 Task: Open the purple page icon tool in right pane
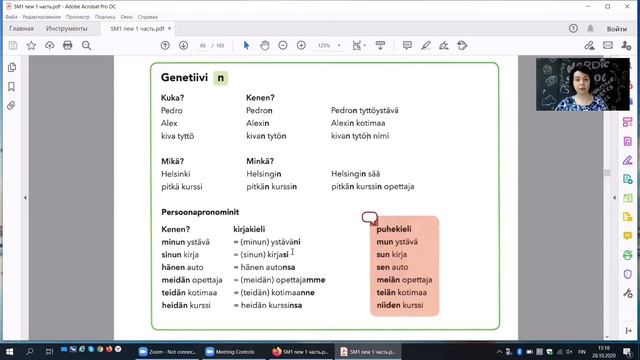pos(627,141)
